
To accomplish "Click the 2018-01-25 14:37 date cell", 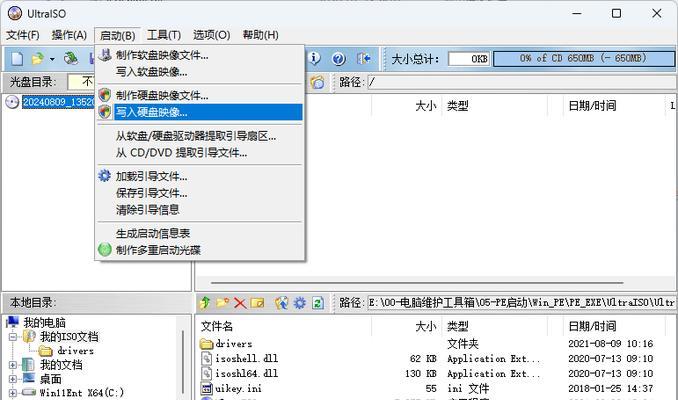I will (x=611, y=388).
